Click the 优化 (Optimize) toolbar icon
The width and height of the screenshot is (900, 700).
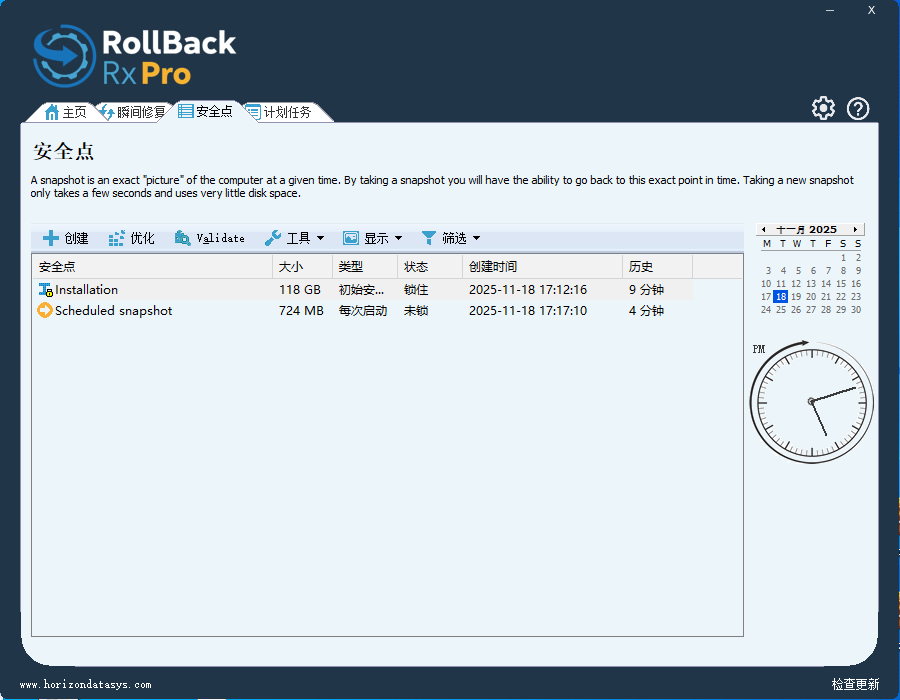[130, 237]
